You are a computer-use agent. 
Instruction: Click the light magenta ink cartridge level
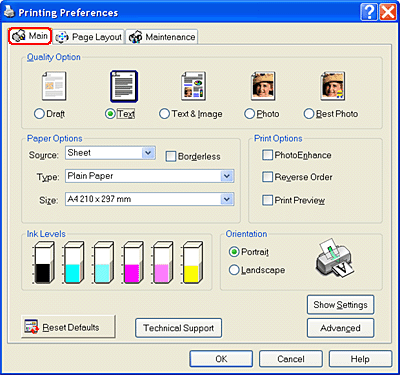[x=162, y=263]
